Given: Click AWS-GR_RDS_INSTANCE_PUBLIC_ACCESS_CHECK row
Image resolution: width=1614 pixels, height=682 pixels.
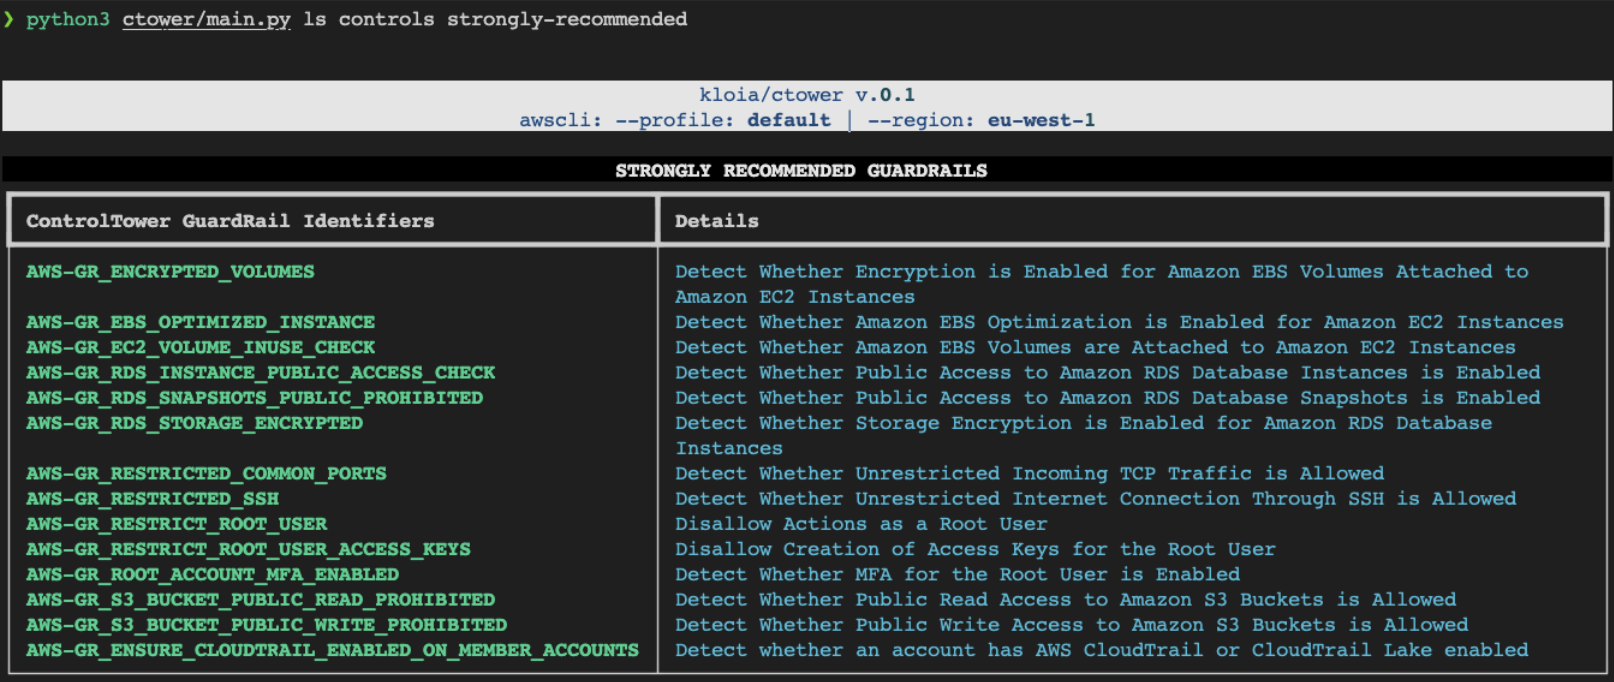Looking at the screenshot, I should click(x=260, y=372).
